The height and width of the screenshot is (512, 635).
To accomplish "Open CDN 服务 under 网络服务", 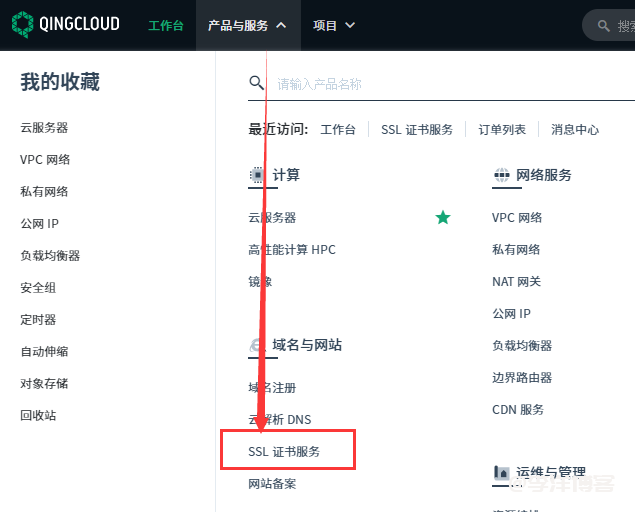I will (518, 410).
